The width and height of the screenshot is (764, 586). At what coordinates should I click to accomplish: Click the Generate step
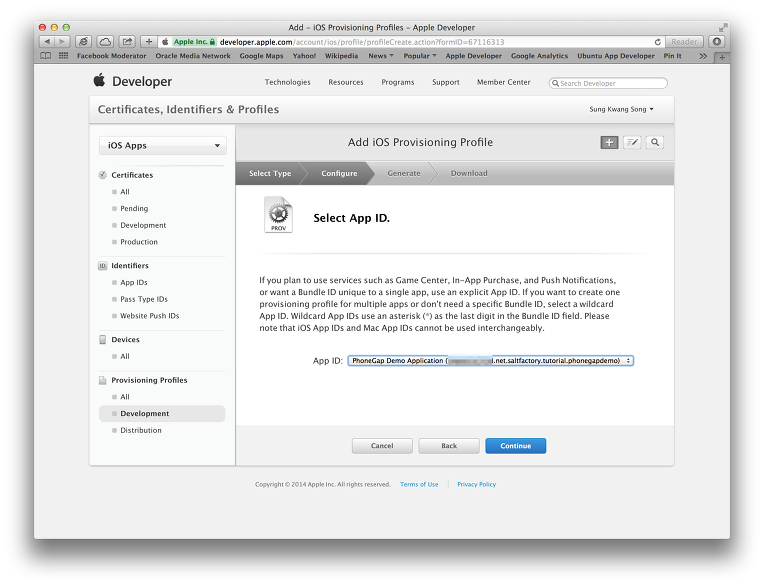point(404,173)
